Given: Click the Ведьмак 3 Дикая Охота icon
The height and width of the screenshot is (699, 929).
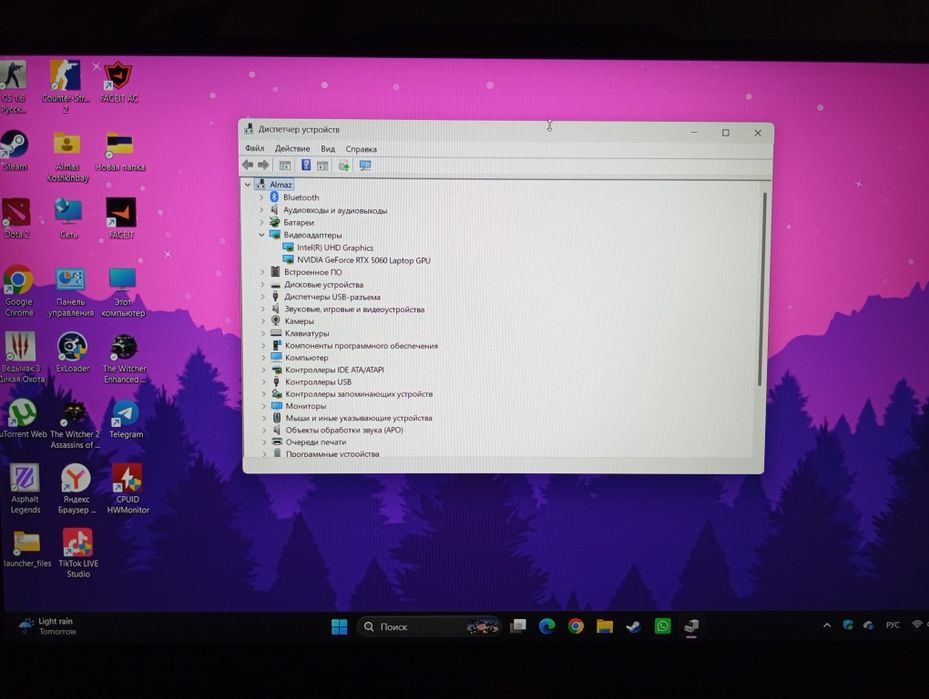Looking at the screenshot, I should point(21,357).
